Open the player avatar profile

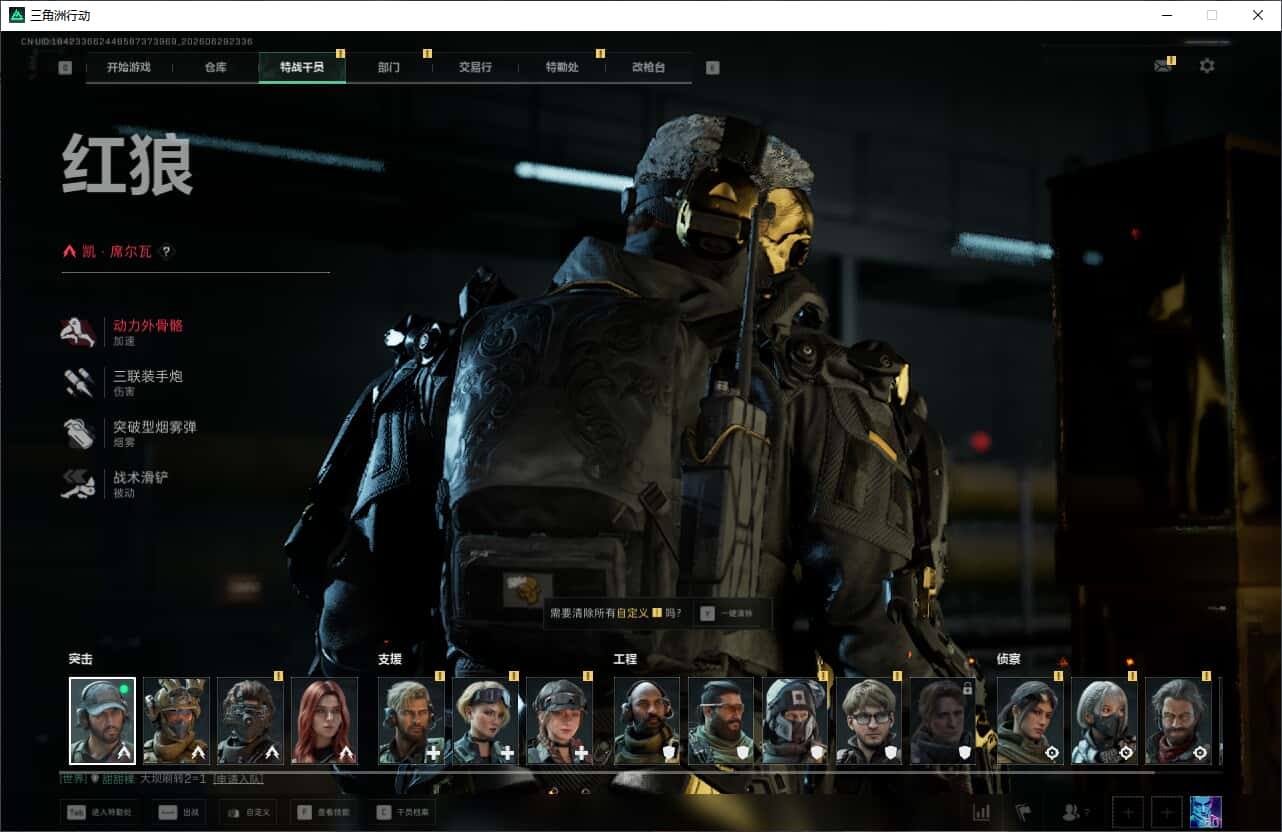(x=1206, y=812)
